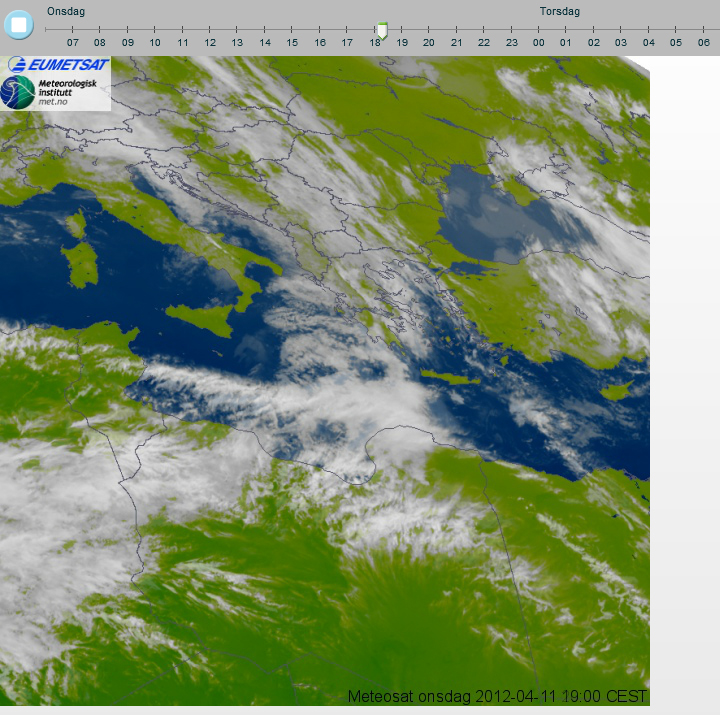Jump to midnight 00 on Torsdag
Screen dimensions: 722x715
pyautogui.click(x=539, y=42)
